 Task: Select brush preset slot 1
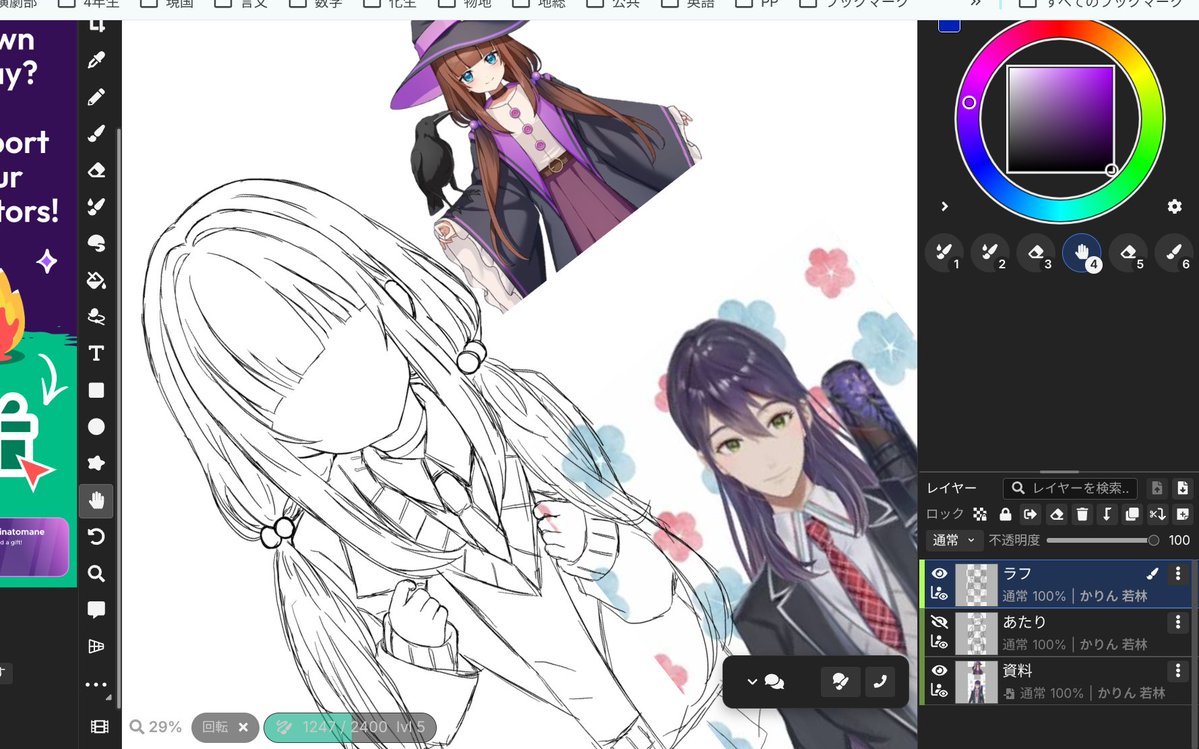coord(944,253)
